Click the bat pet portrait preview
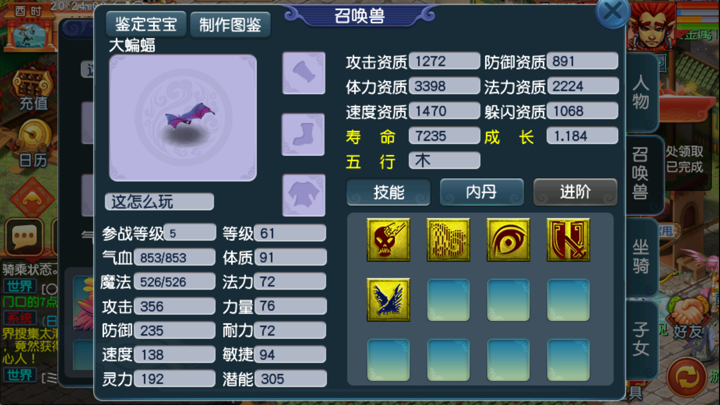 (183, 118)
